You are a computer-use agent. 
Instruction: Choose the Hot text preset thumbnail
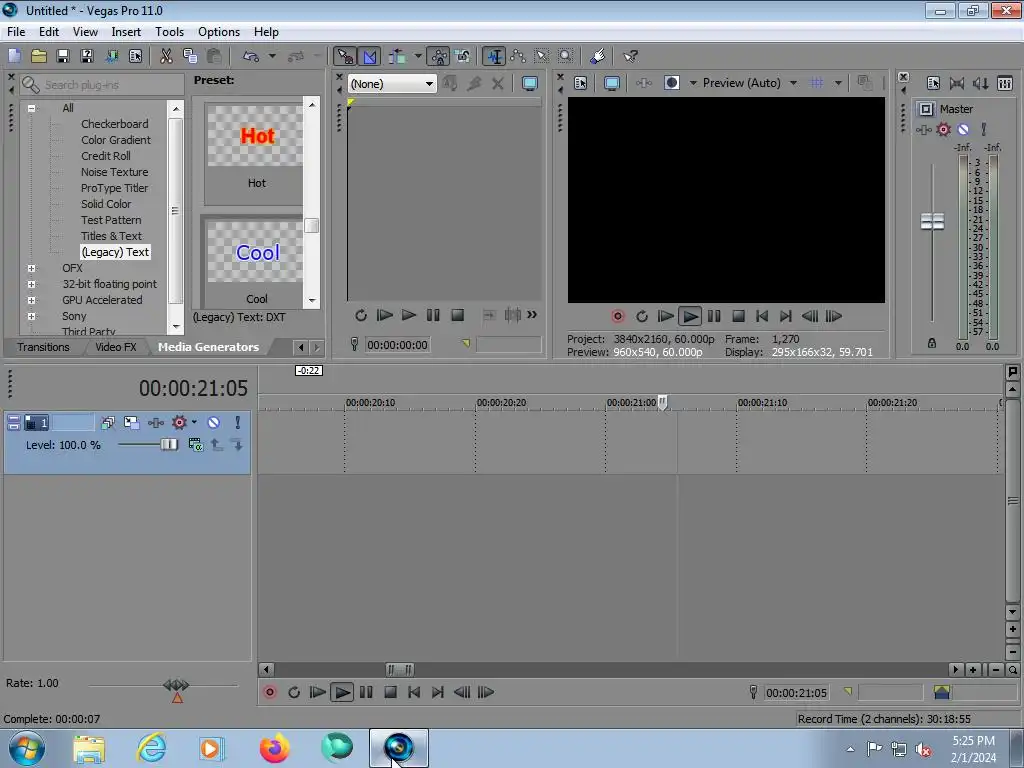pyautogui.click(x=255, y=136)
